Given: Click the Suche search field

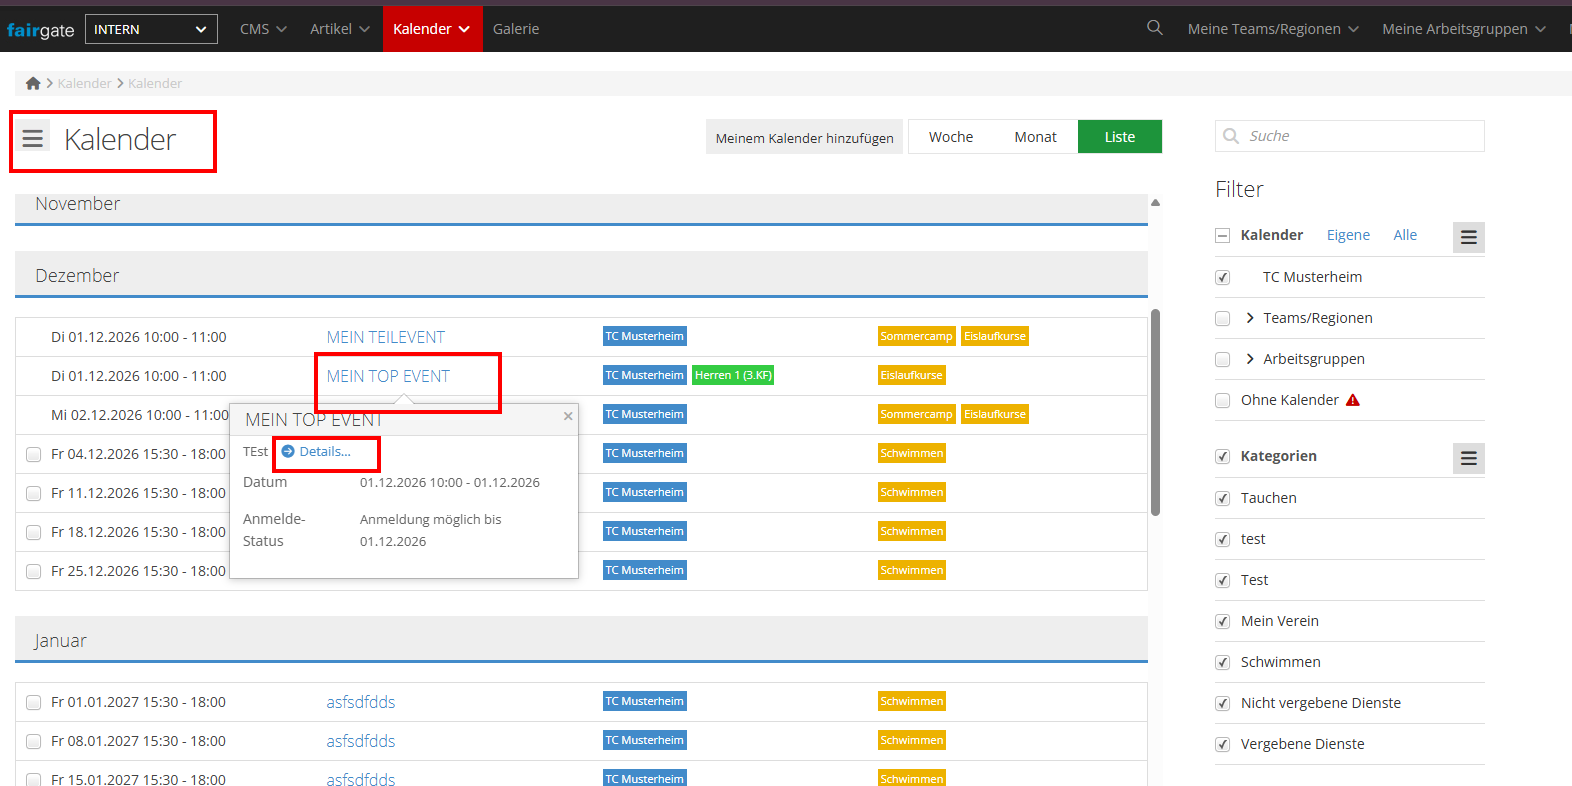Looking at the screenshot, I should tap(1350, 136).
